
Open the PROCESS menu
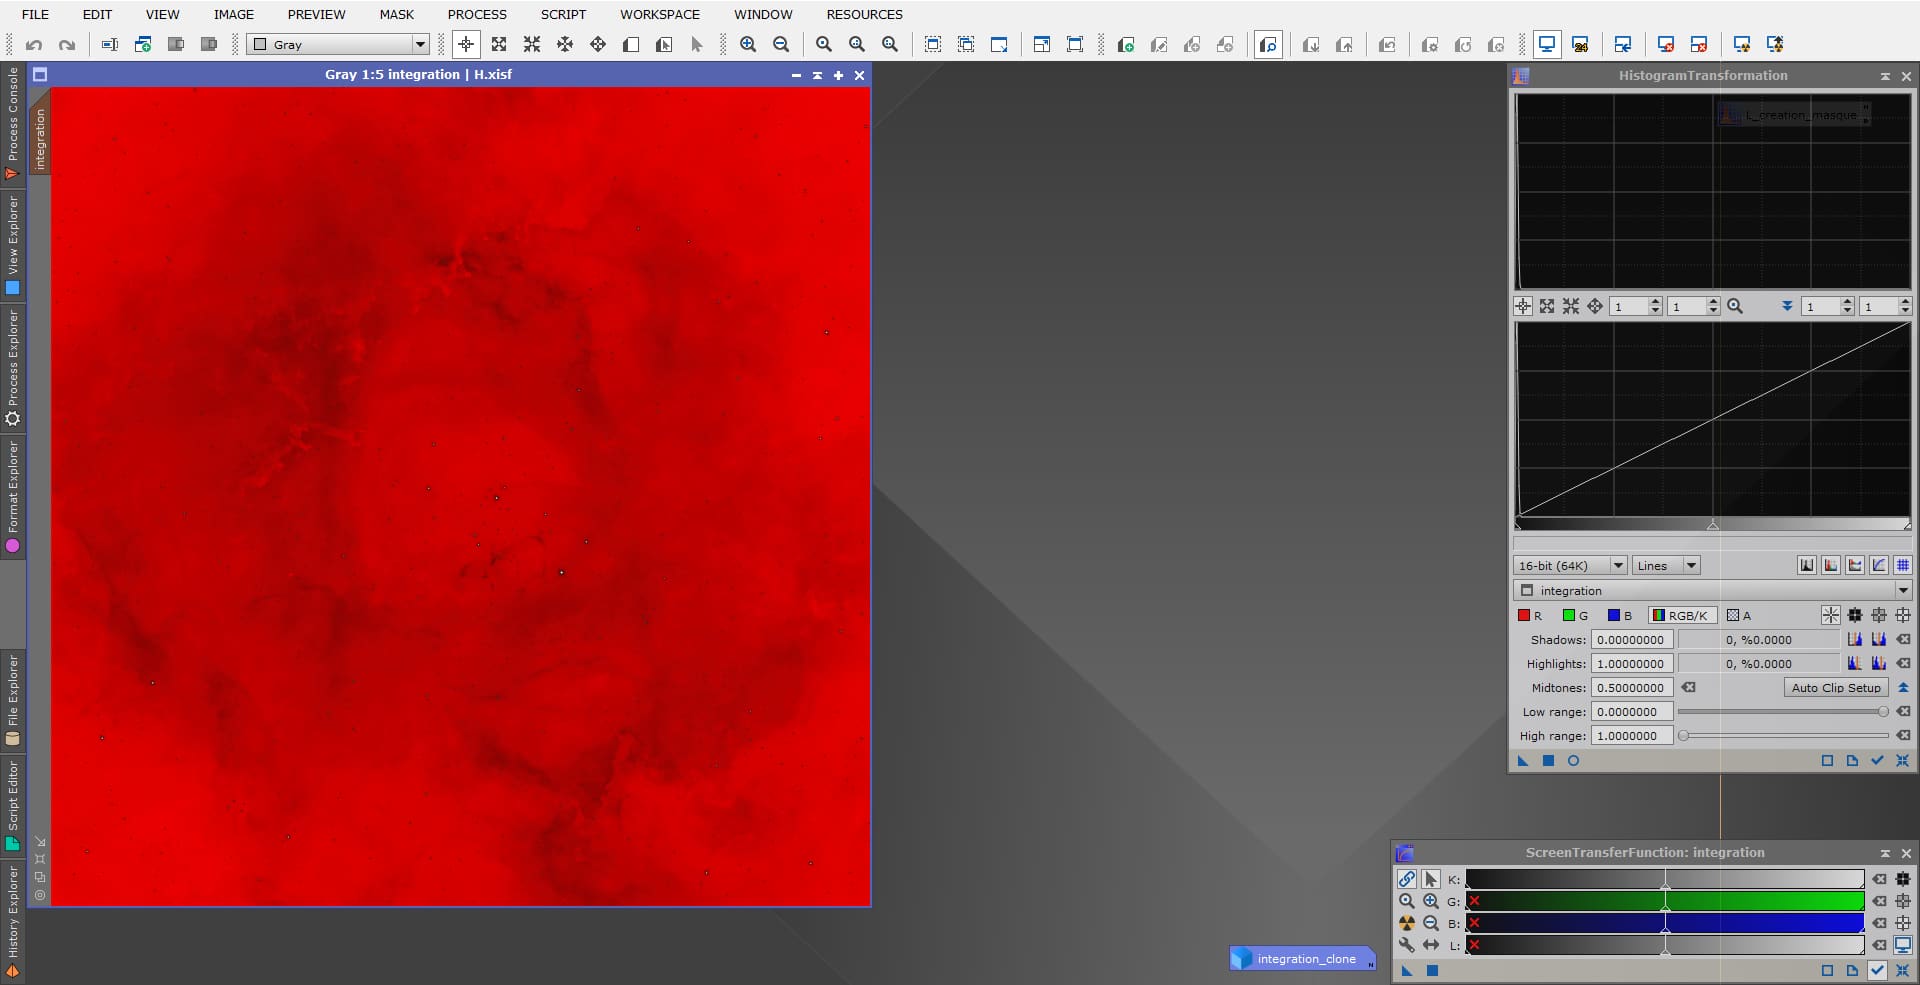477,14
